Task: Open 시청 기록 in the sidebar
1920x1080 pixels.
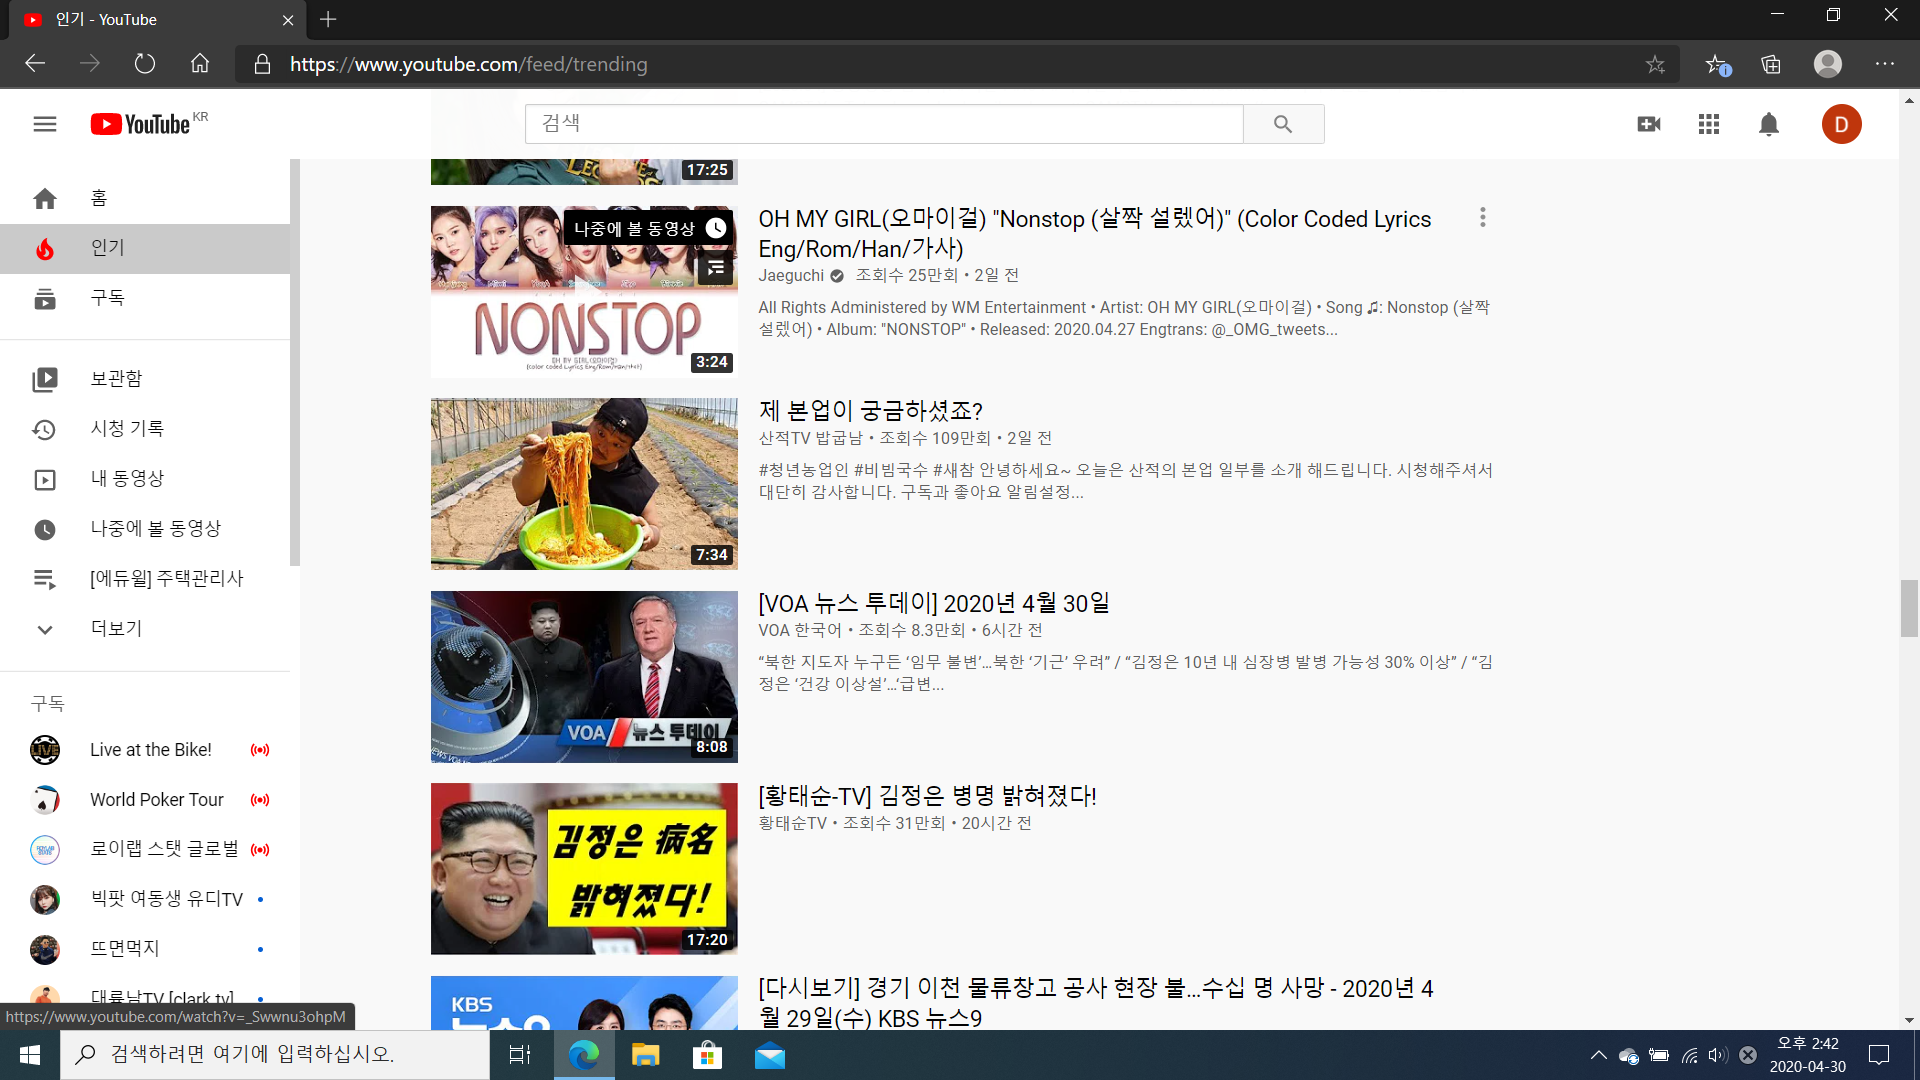Action: pyautogui.click(x=145, y=429)
